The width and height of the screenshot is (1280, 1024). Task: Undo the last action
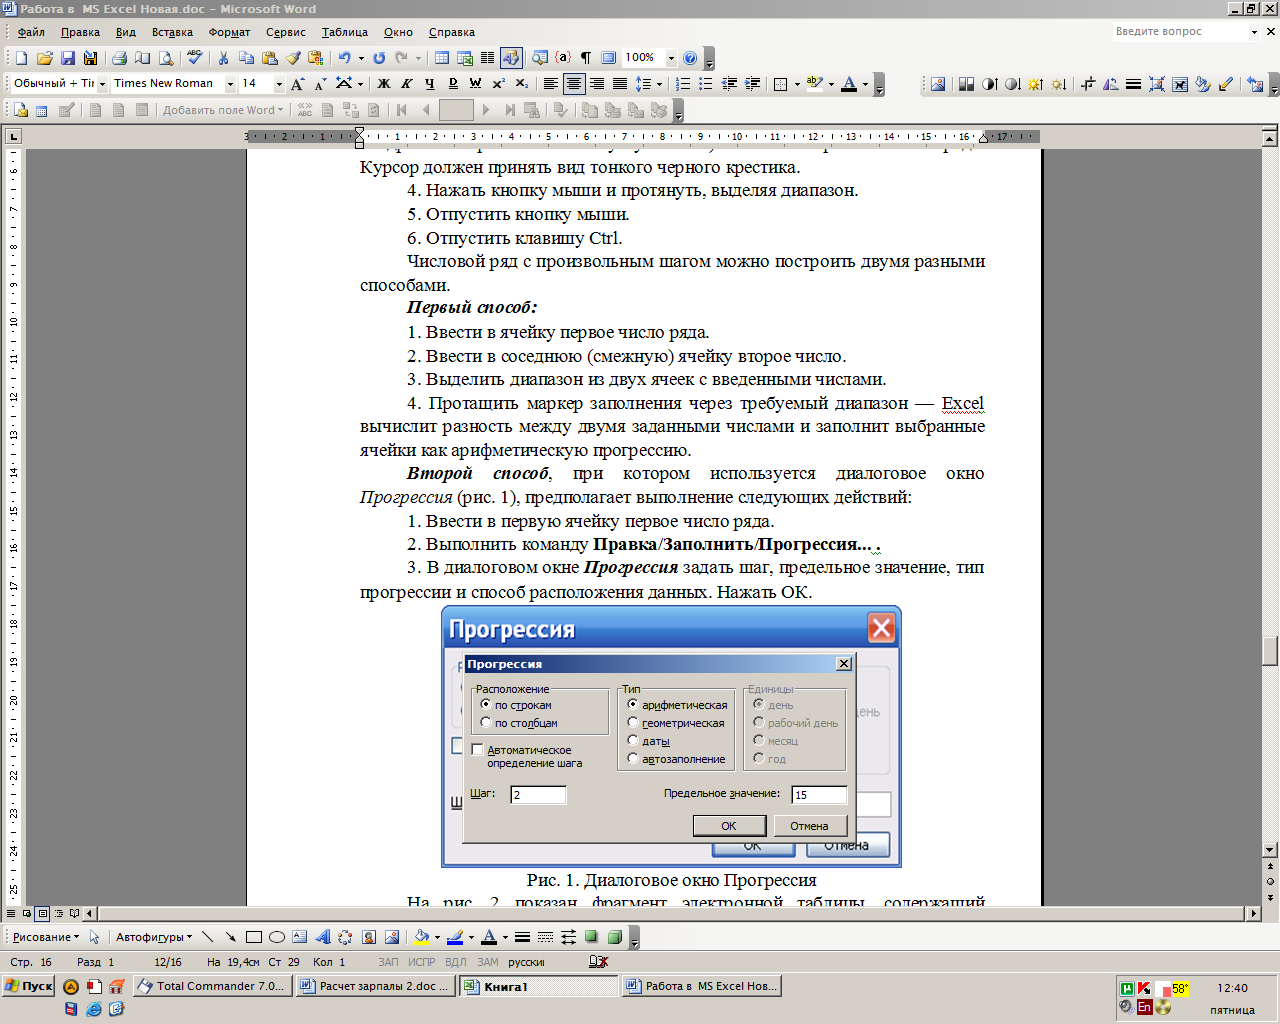tap(344, 58)
